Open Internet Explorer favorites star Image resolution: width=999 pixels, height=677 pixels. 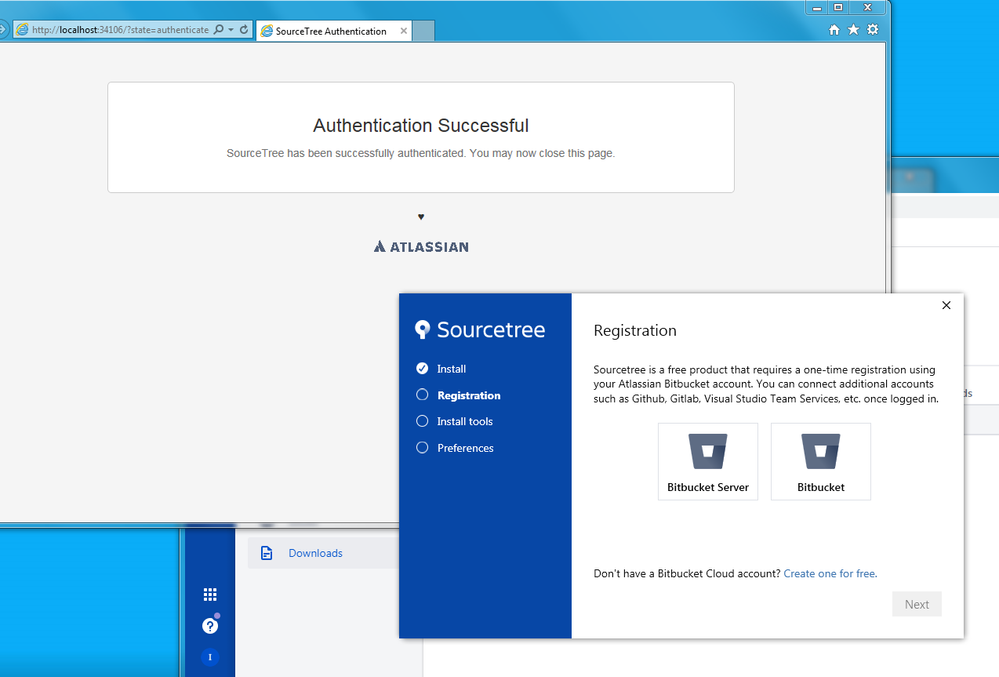(x=853, y=29)
